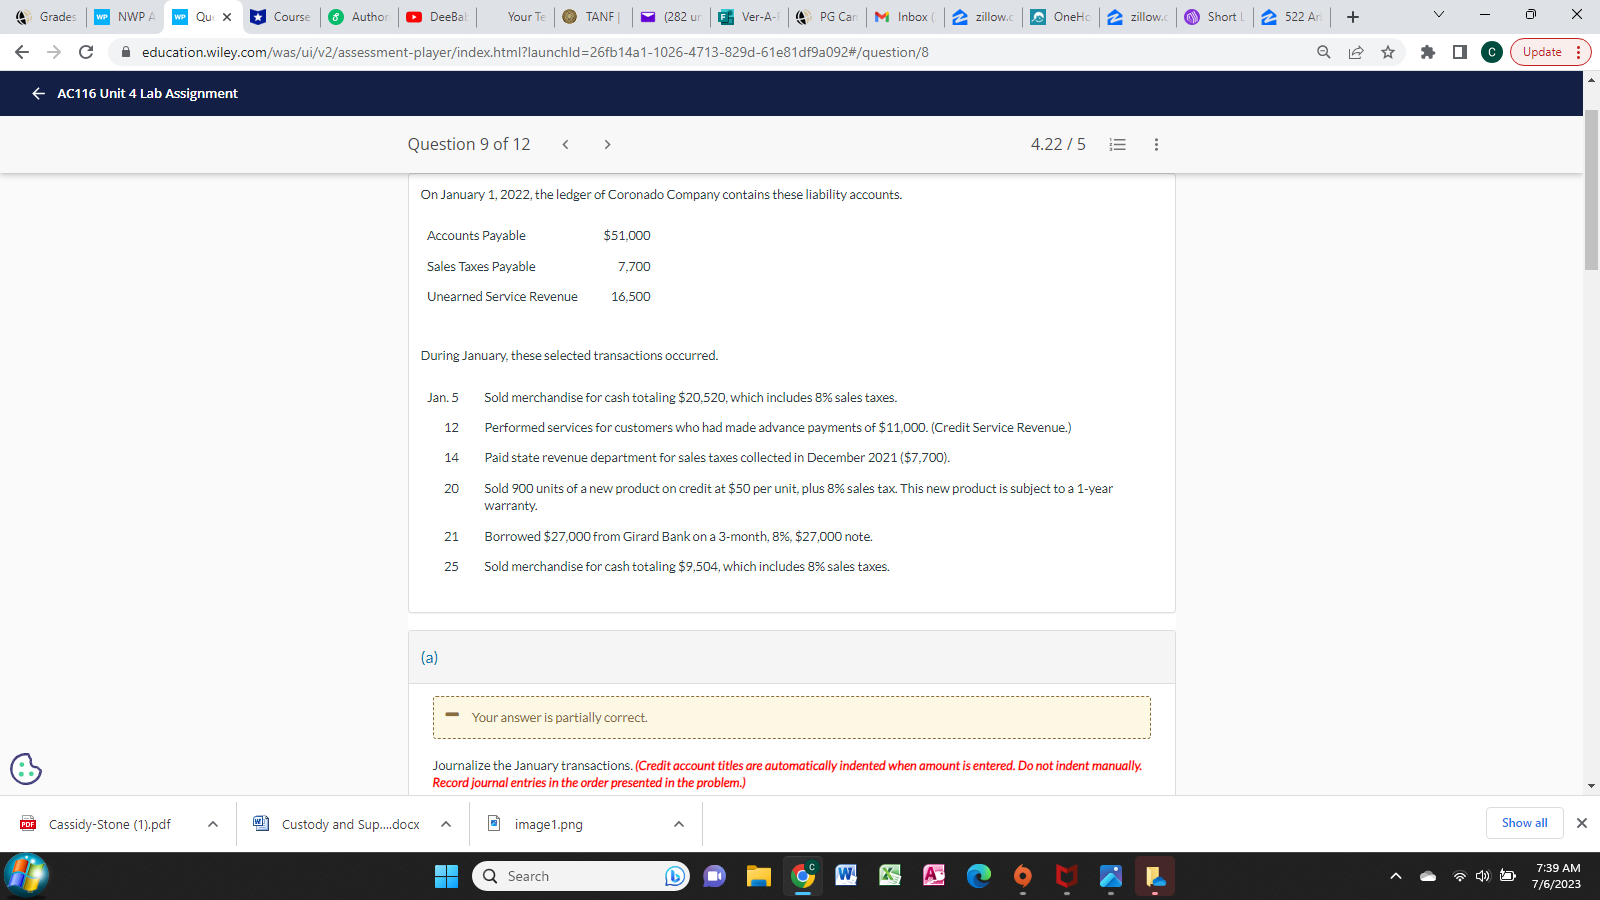
Task: Expand the Custody and Sup....docx download chevron
Action: tap(445, 824)
